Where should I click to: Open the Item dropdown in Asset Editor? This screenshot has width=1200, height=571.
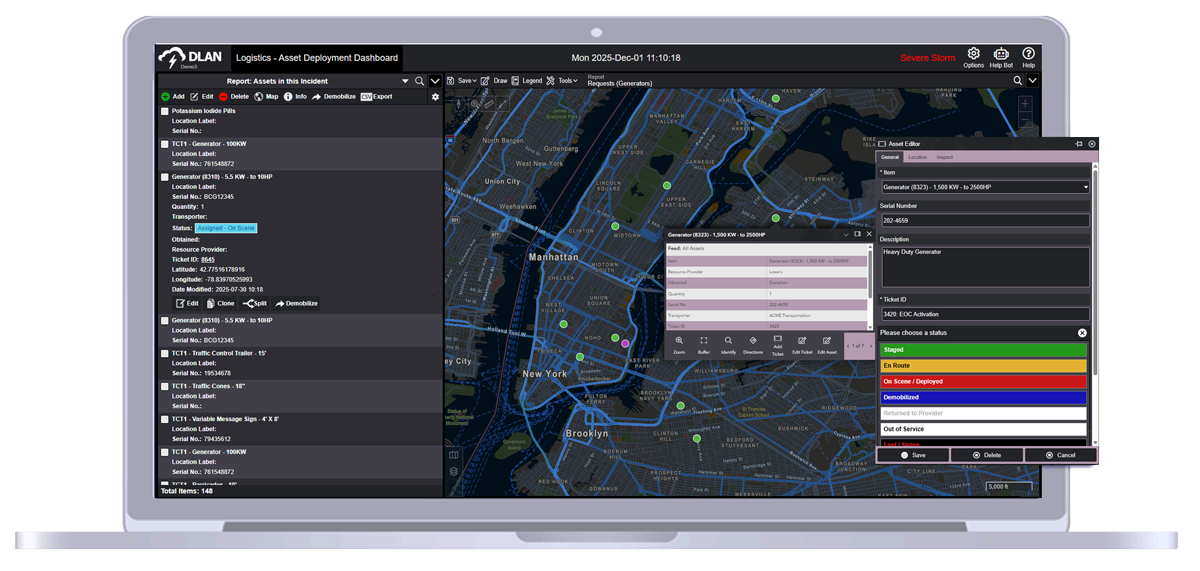(x=984, y=187)
